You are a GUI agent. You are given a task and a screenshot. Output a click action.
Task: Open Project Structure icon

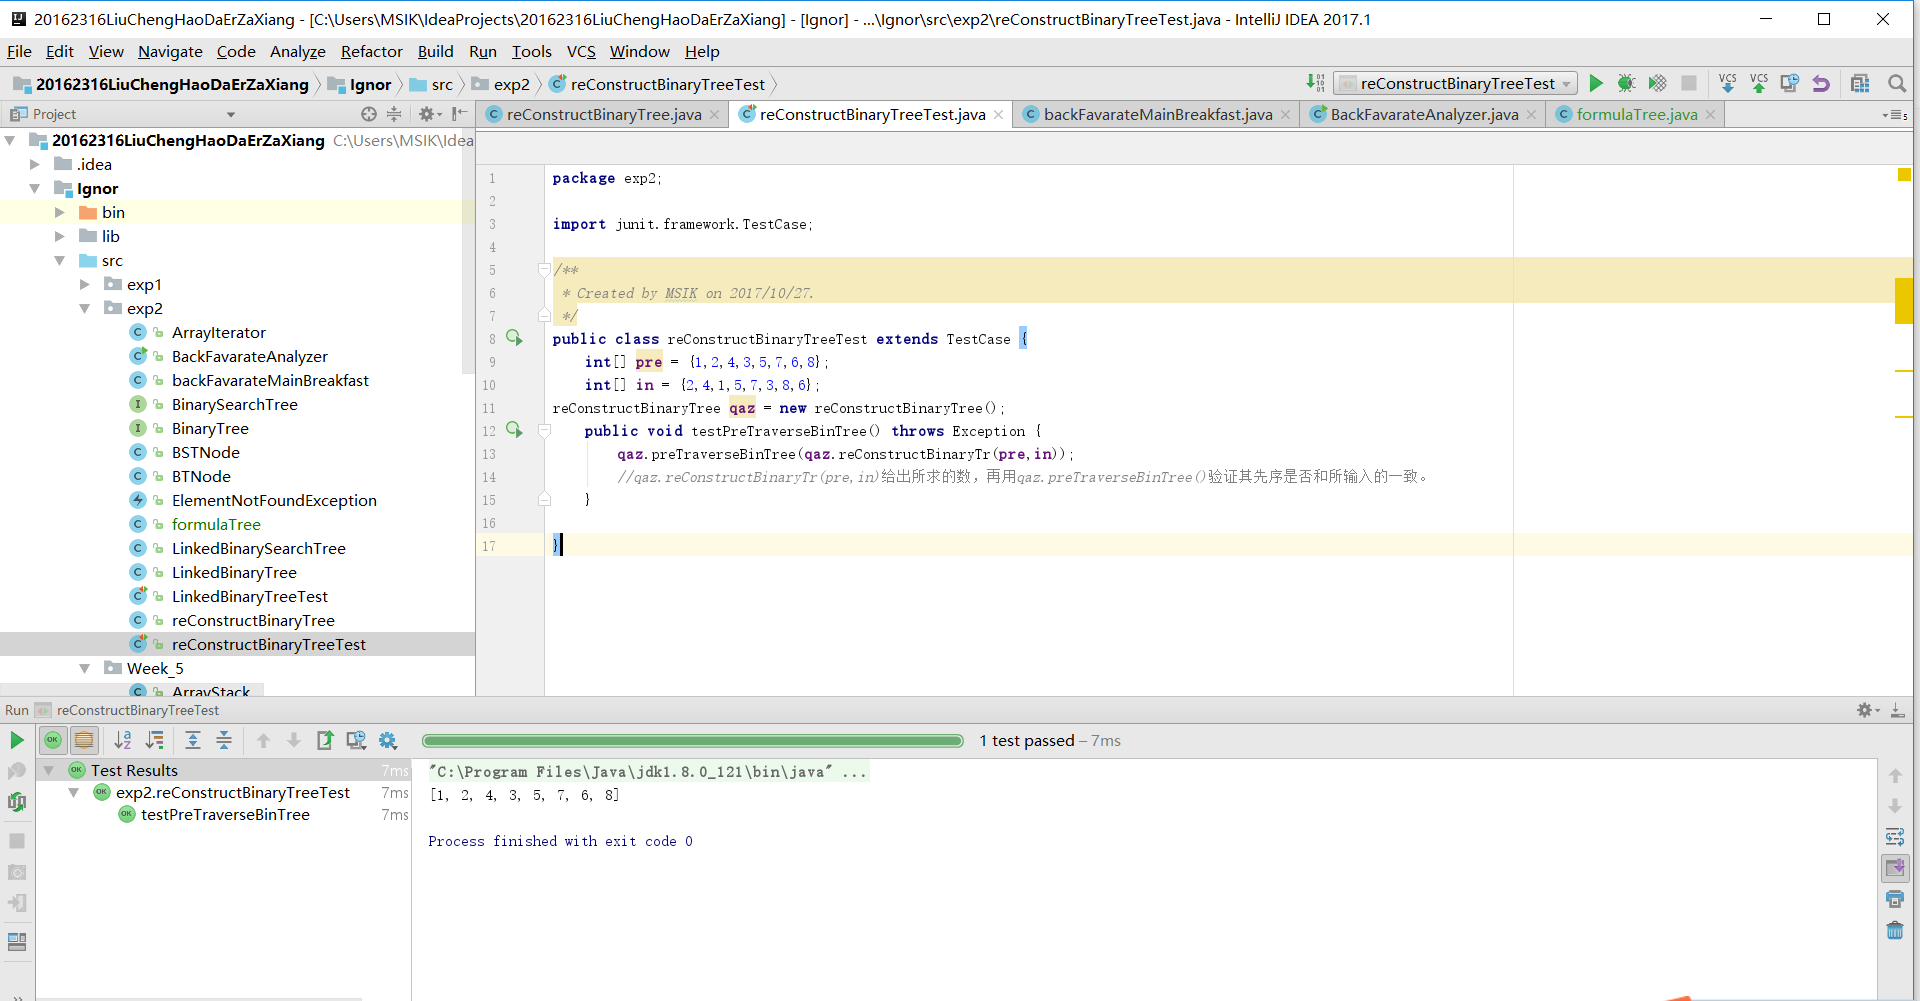1860,84
